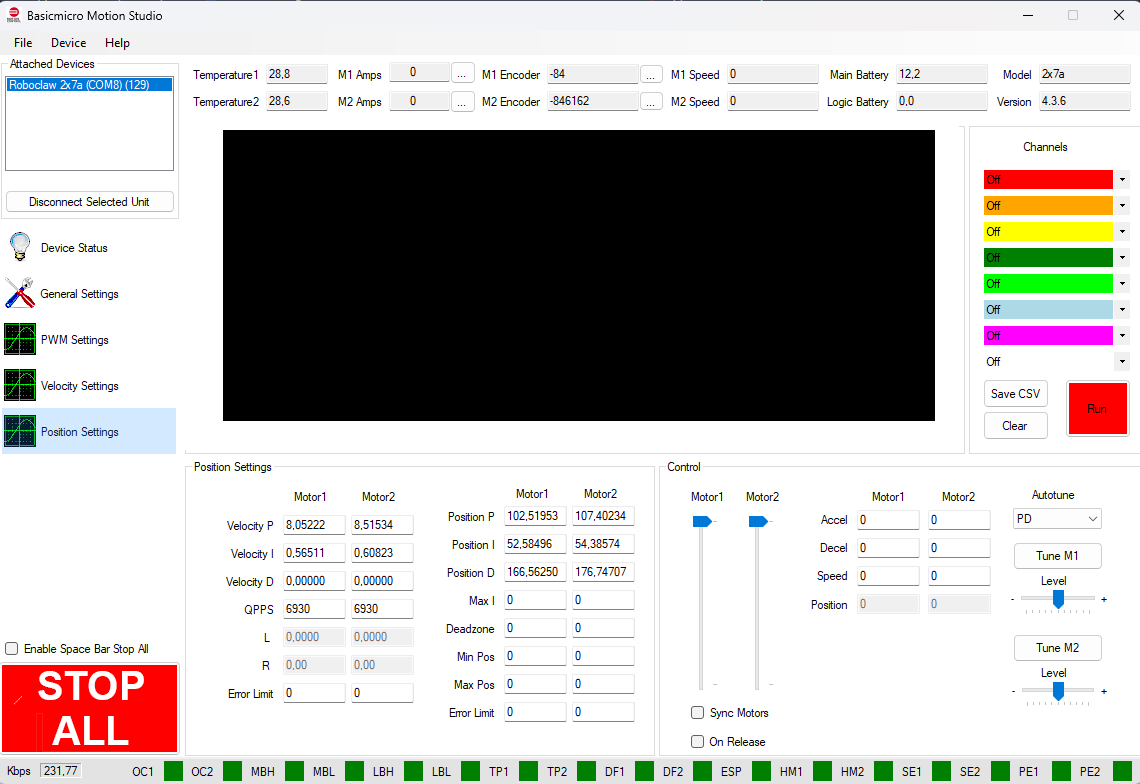Expand the red channel dropdown

click(1122, 180)
